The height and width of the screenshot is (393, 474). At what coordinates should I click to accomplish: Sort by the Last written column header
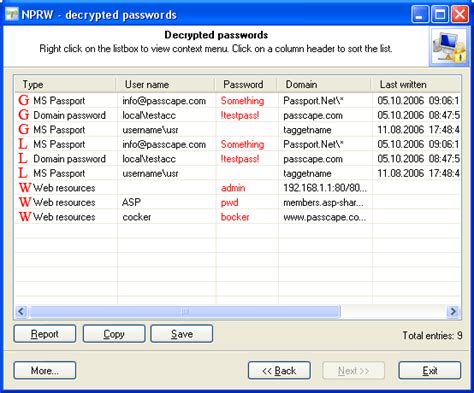(x=416, y=84)
